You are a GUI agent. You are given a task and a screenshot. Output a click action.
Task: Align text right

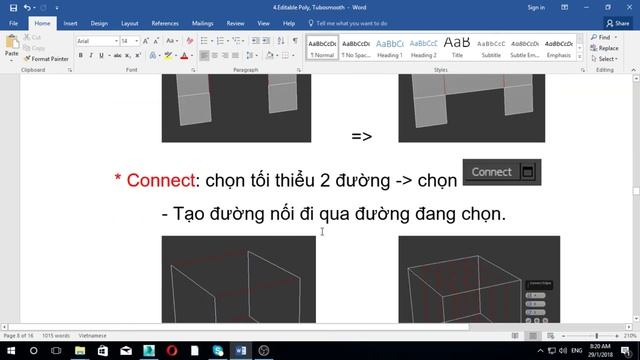tap(225, 55)
